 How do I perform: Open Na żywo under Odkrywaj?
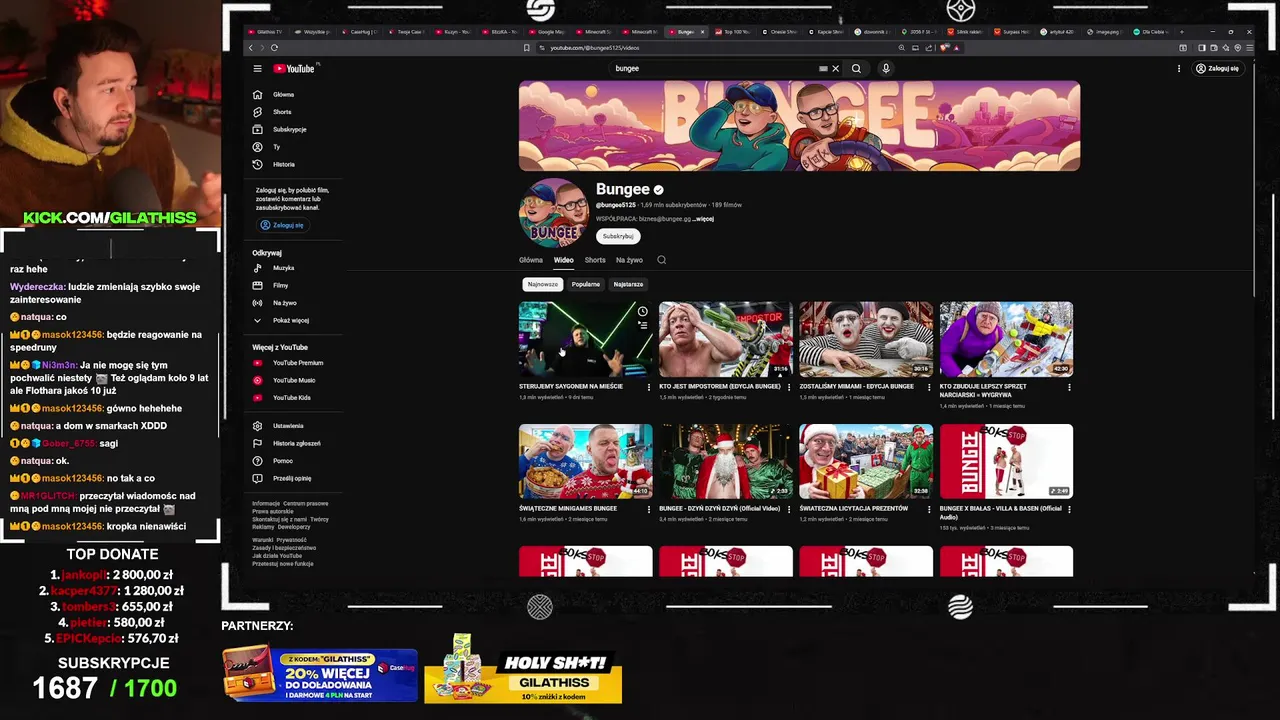[285, 303]
